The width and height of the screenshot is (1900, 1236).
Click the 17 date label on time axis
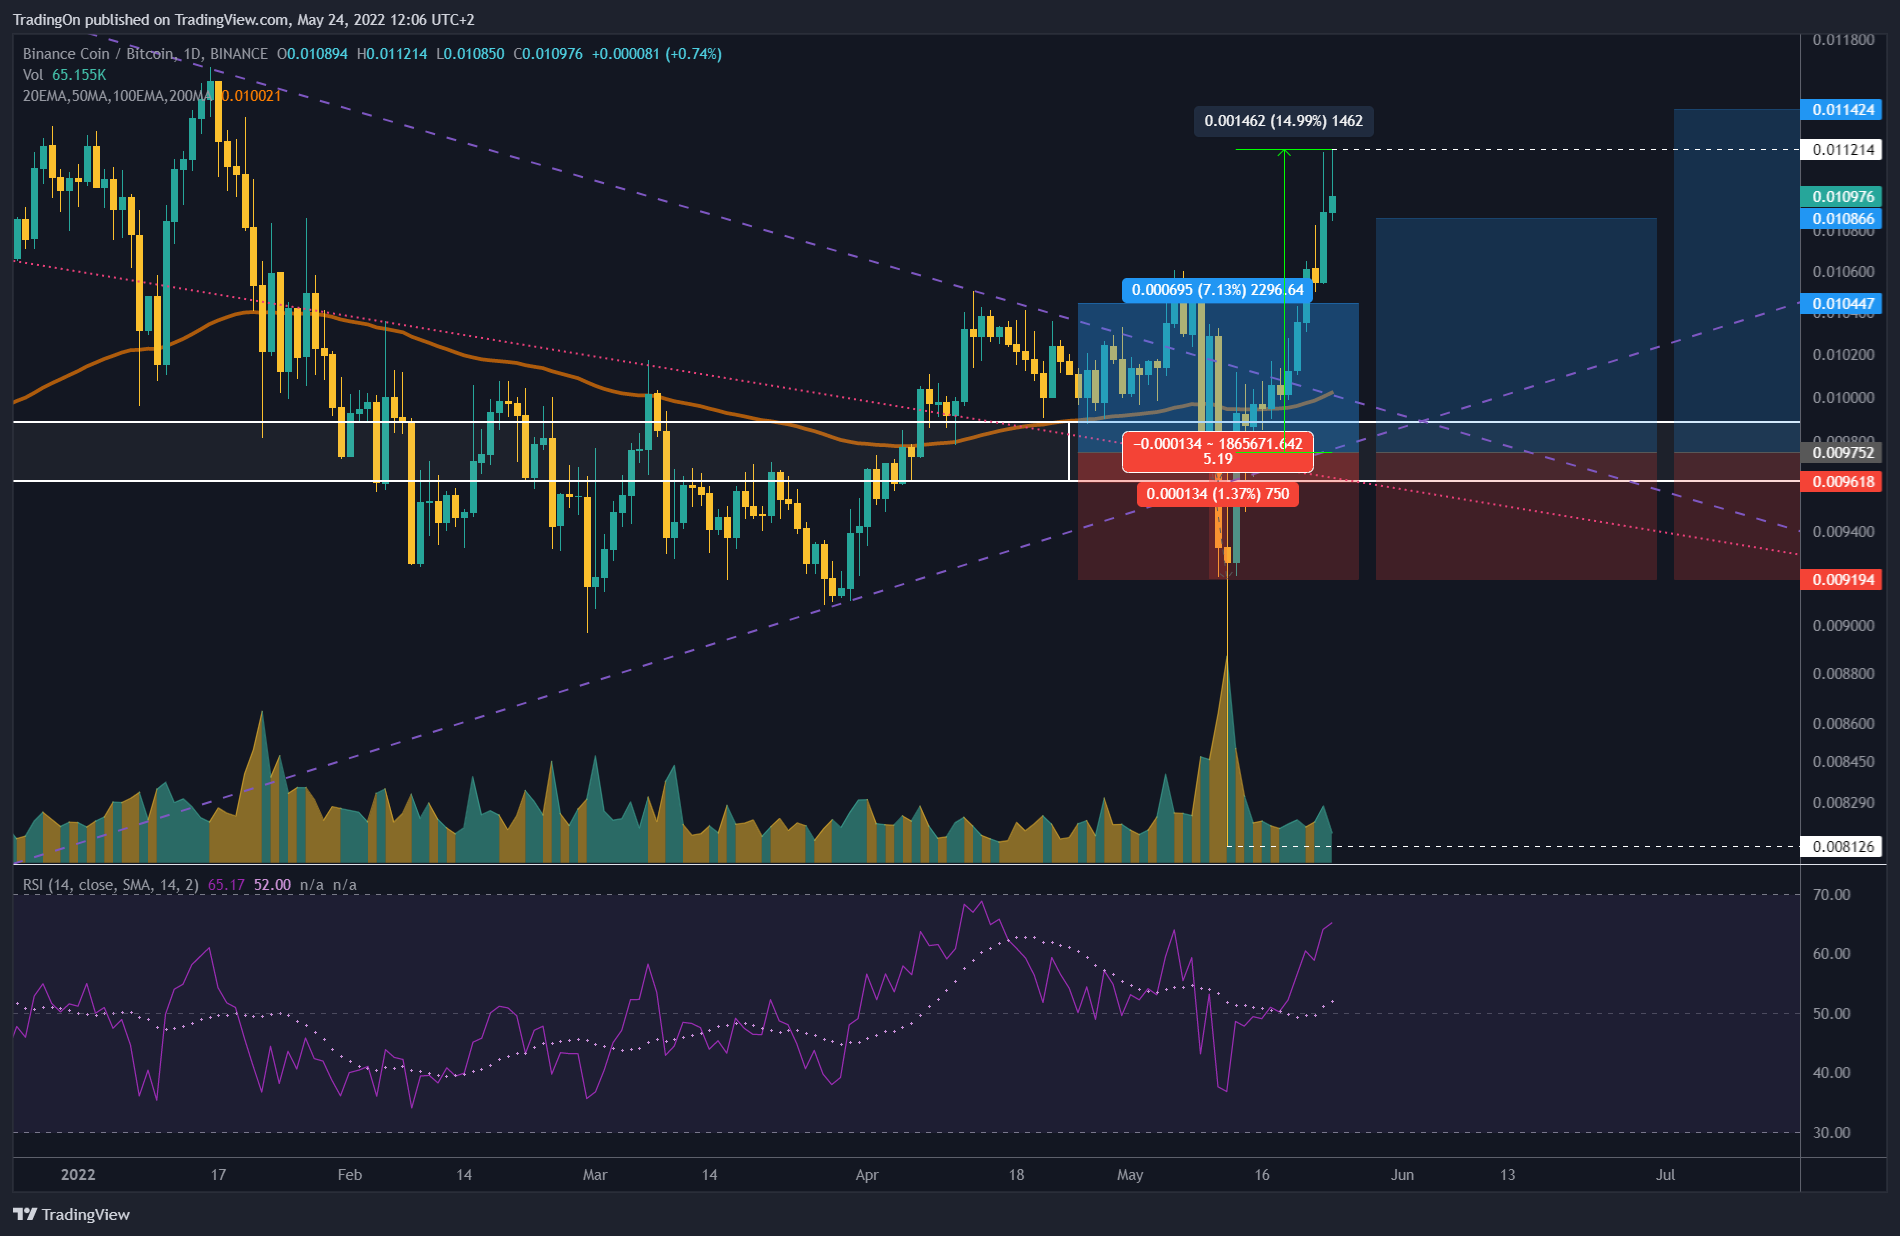(219, 1175)
